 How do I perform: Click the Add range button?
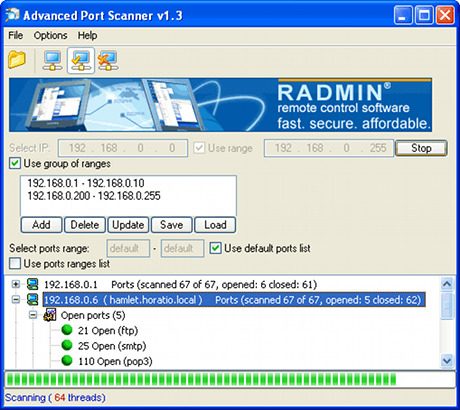coord(41,225)
